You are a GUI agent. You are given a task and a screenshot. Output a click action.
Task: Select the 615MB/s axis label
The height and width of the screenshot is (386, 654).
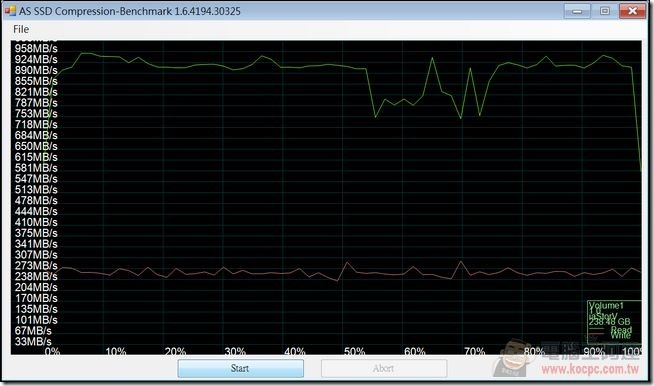[36, 157]
